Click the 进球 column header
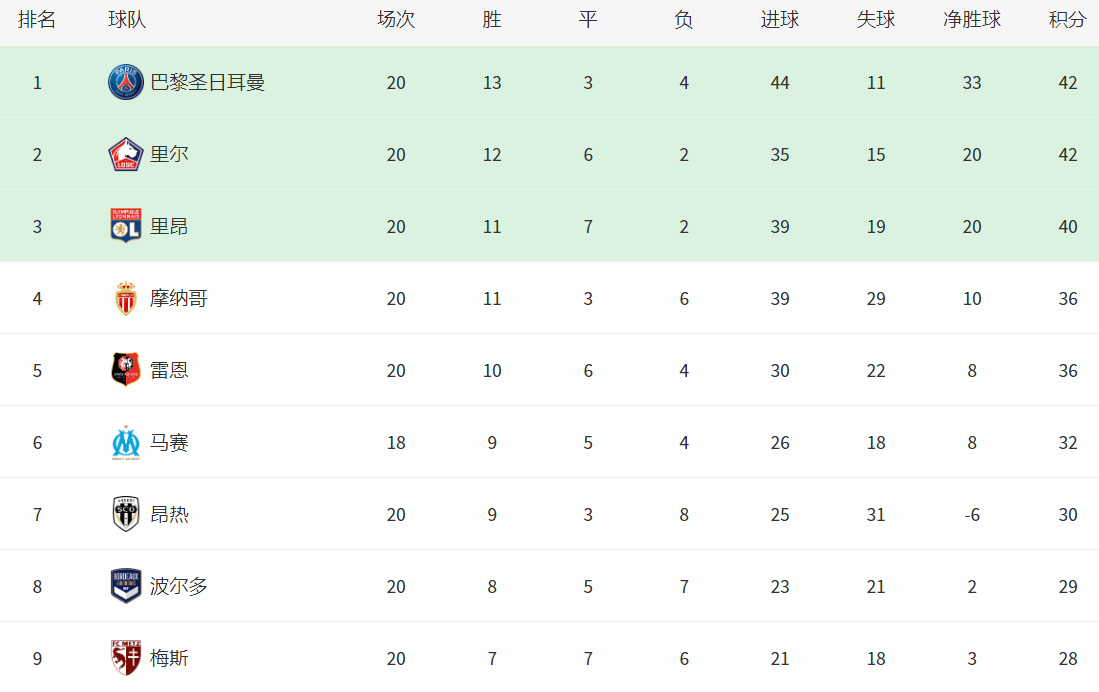 tap(779, 20)
